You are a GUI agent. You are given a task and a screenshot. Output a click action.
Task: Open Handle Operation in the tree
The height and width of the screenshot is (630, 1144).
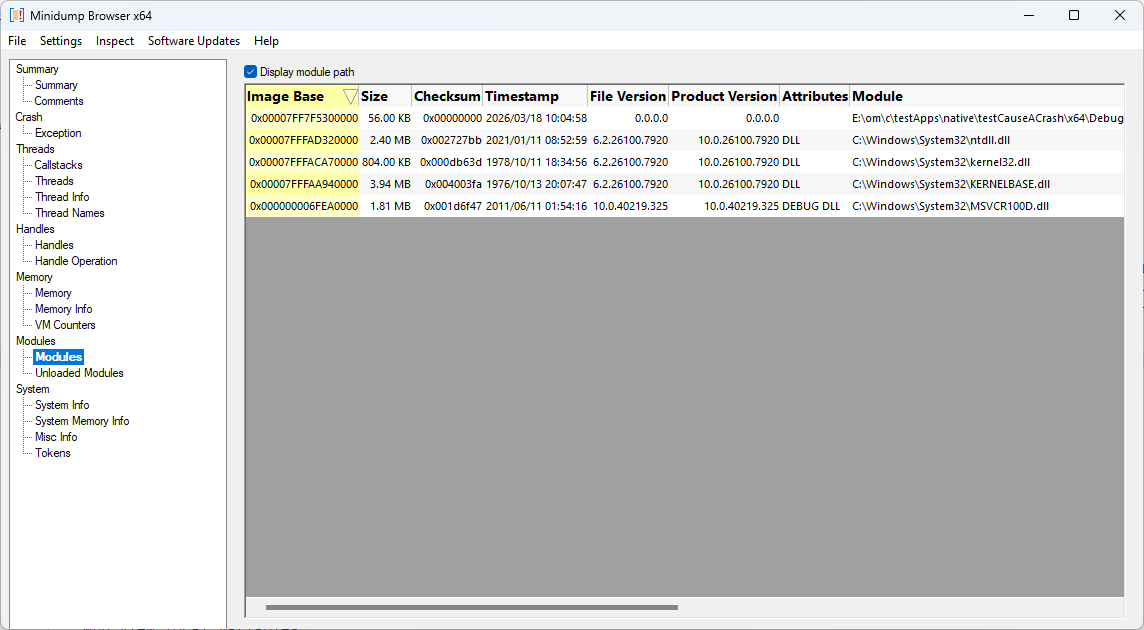76,261
